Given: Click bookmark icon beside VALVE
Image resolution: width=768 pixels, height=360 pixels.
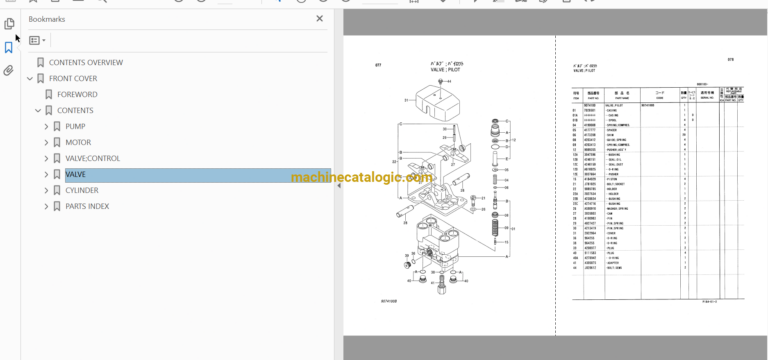Looking at the screenshot, I should tap(57, 174).
